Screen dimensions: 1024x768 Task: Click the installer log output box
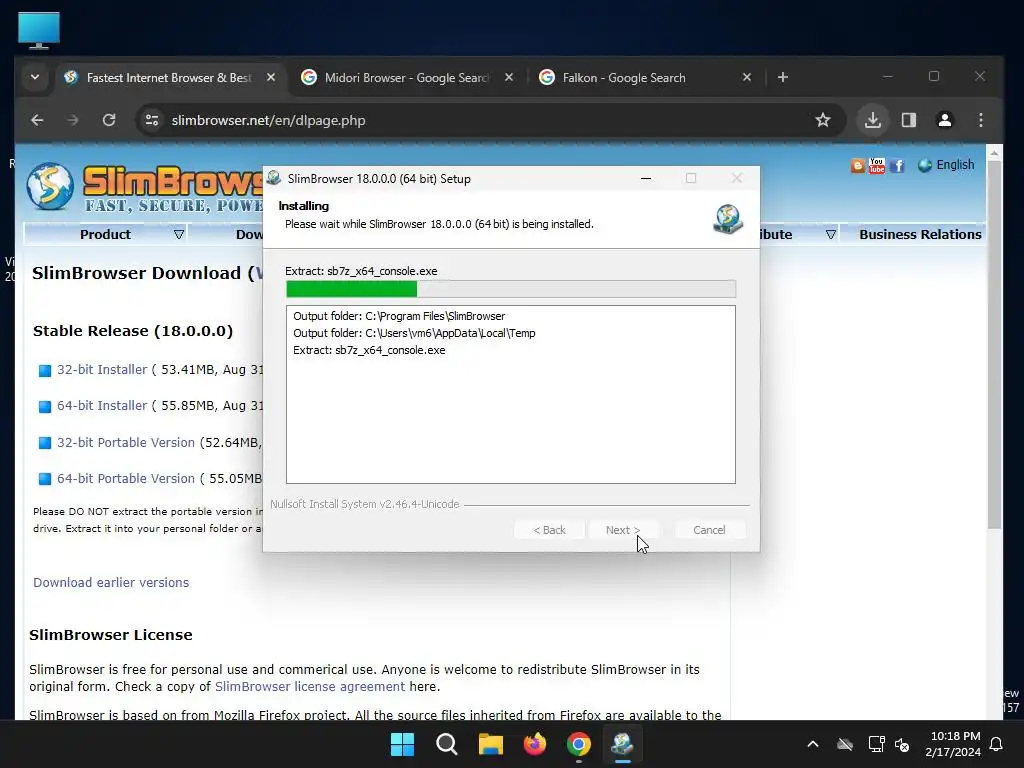coord(511,394)
